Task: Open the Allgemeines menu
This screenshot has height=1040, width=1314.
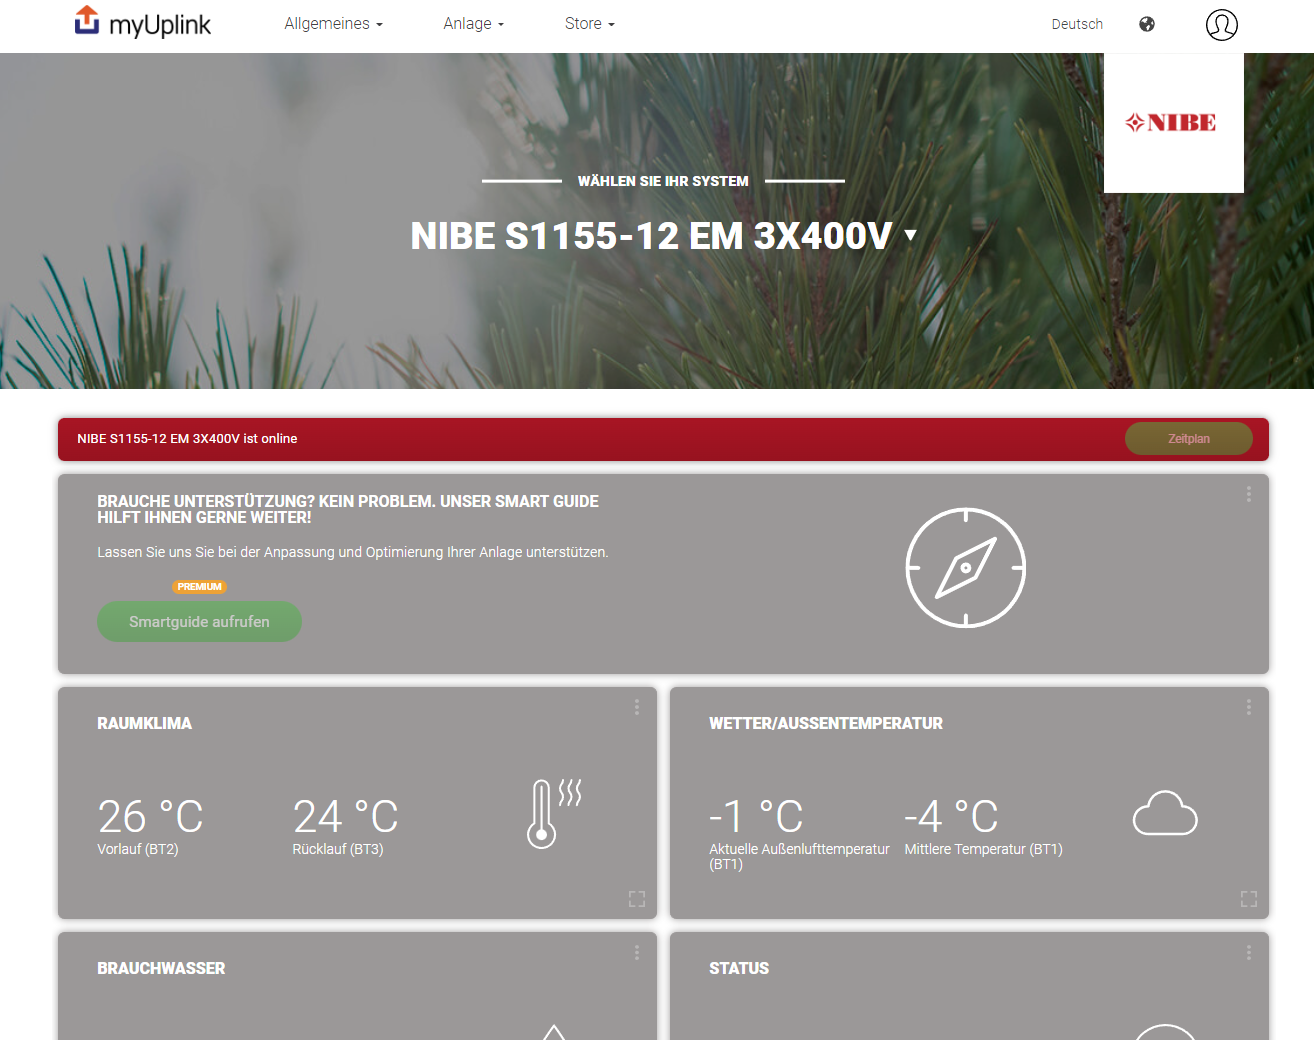Action: coord(333,24)
